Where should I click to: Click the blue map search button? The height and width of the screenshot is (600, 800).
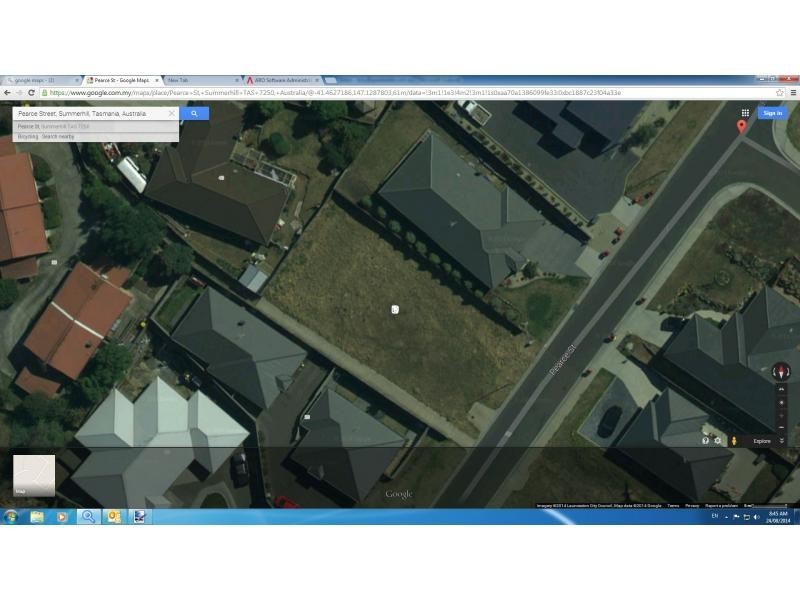(x=194, y=113)
